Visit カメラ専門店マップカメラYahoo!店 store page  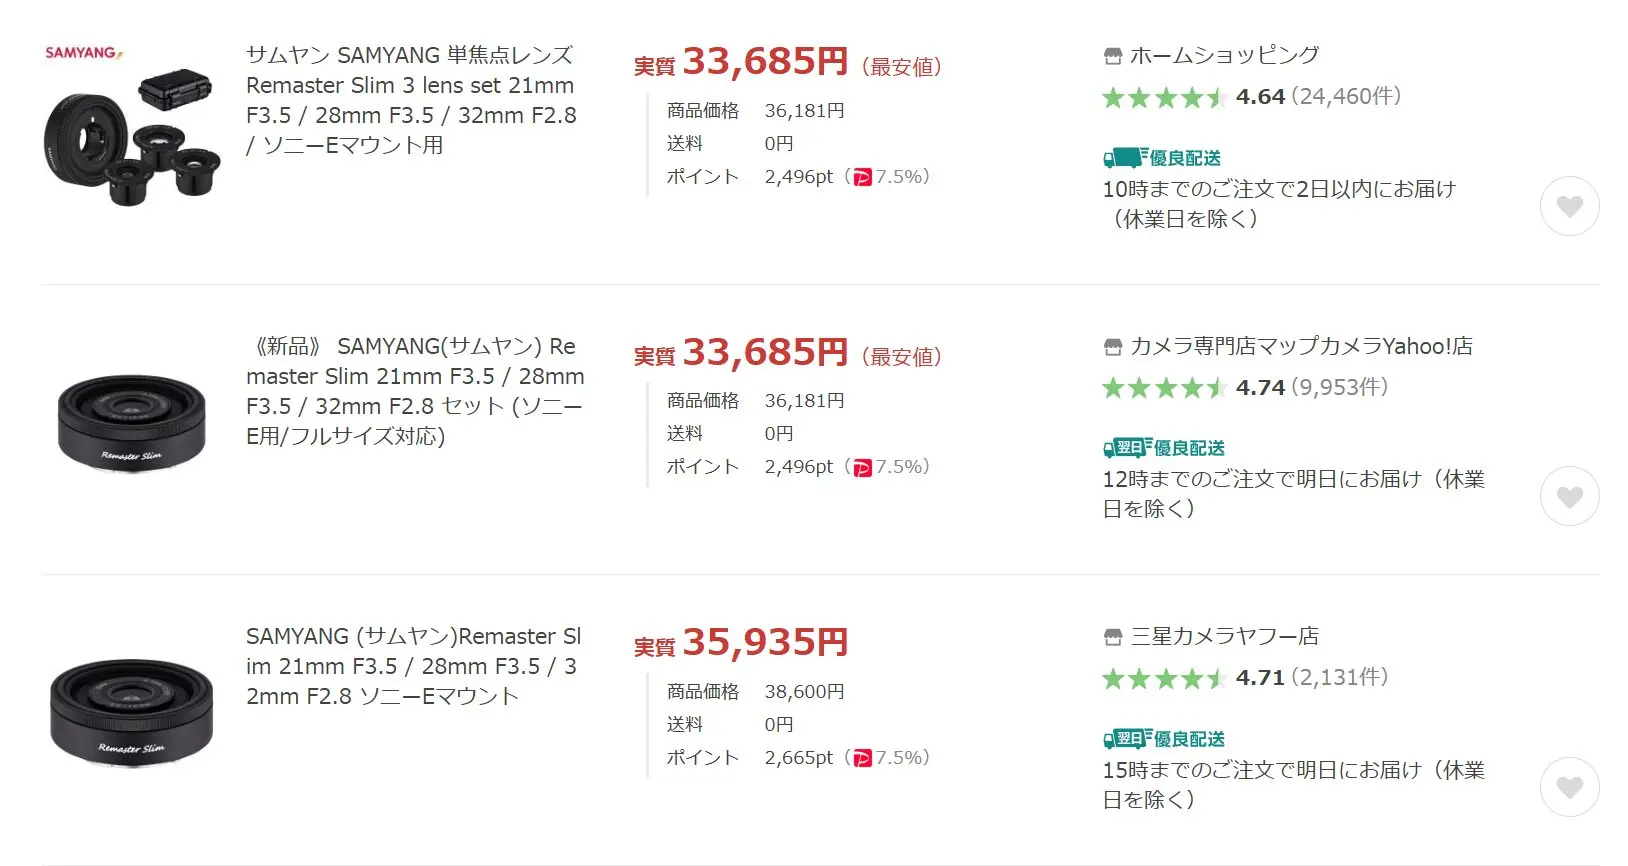click(x=1301, y=346)
